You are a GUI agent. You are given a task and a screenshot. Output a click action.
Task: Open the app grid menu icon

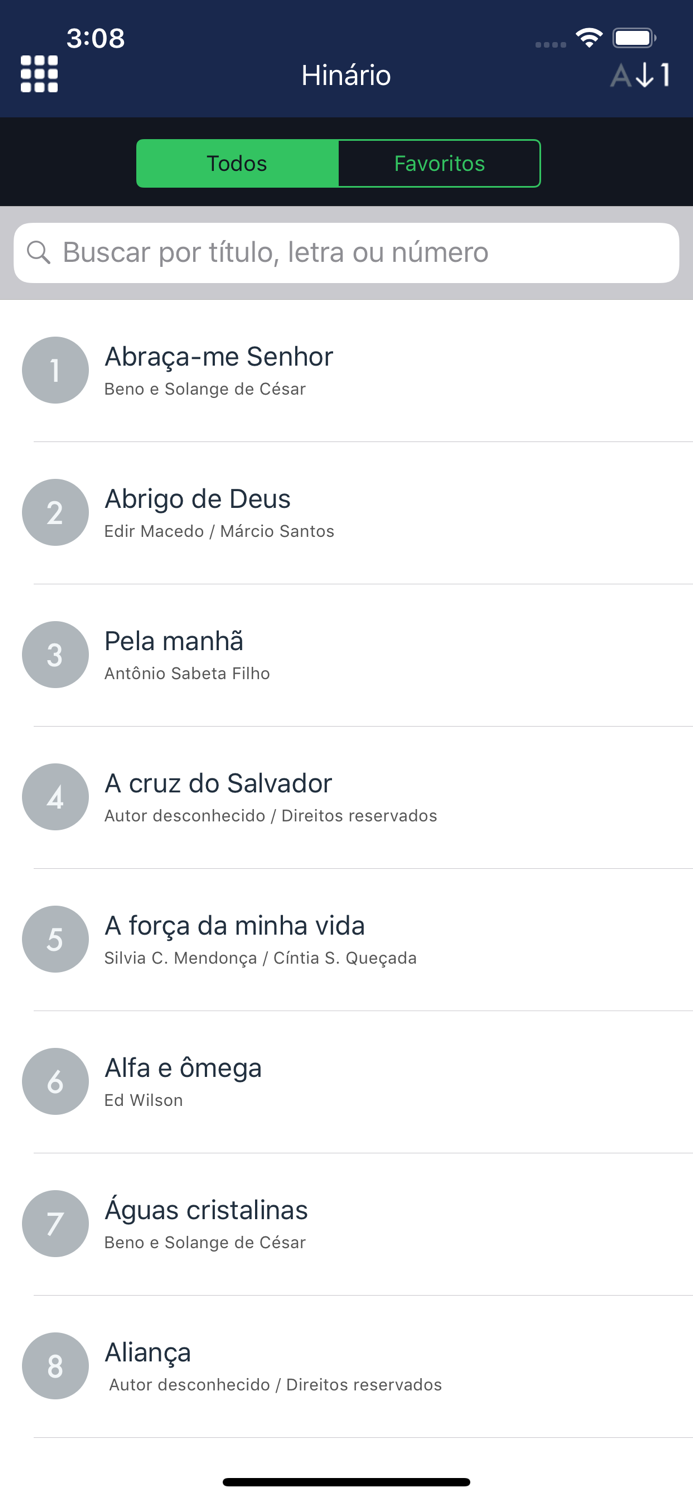(38, 74)
